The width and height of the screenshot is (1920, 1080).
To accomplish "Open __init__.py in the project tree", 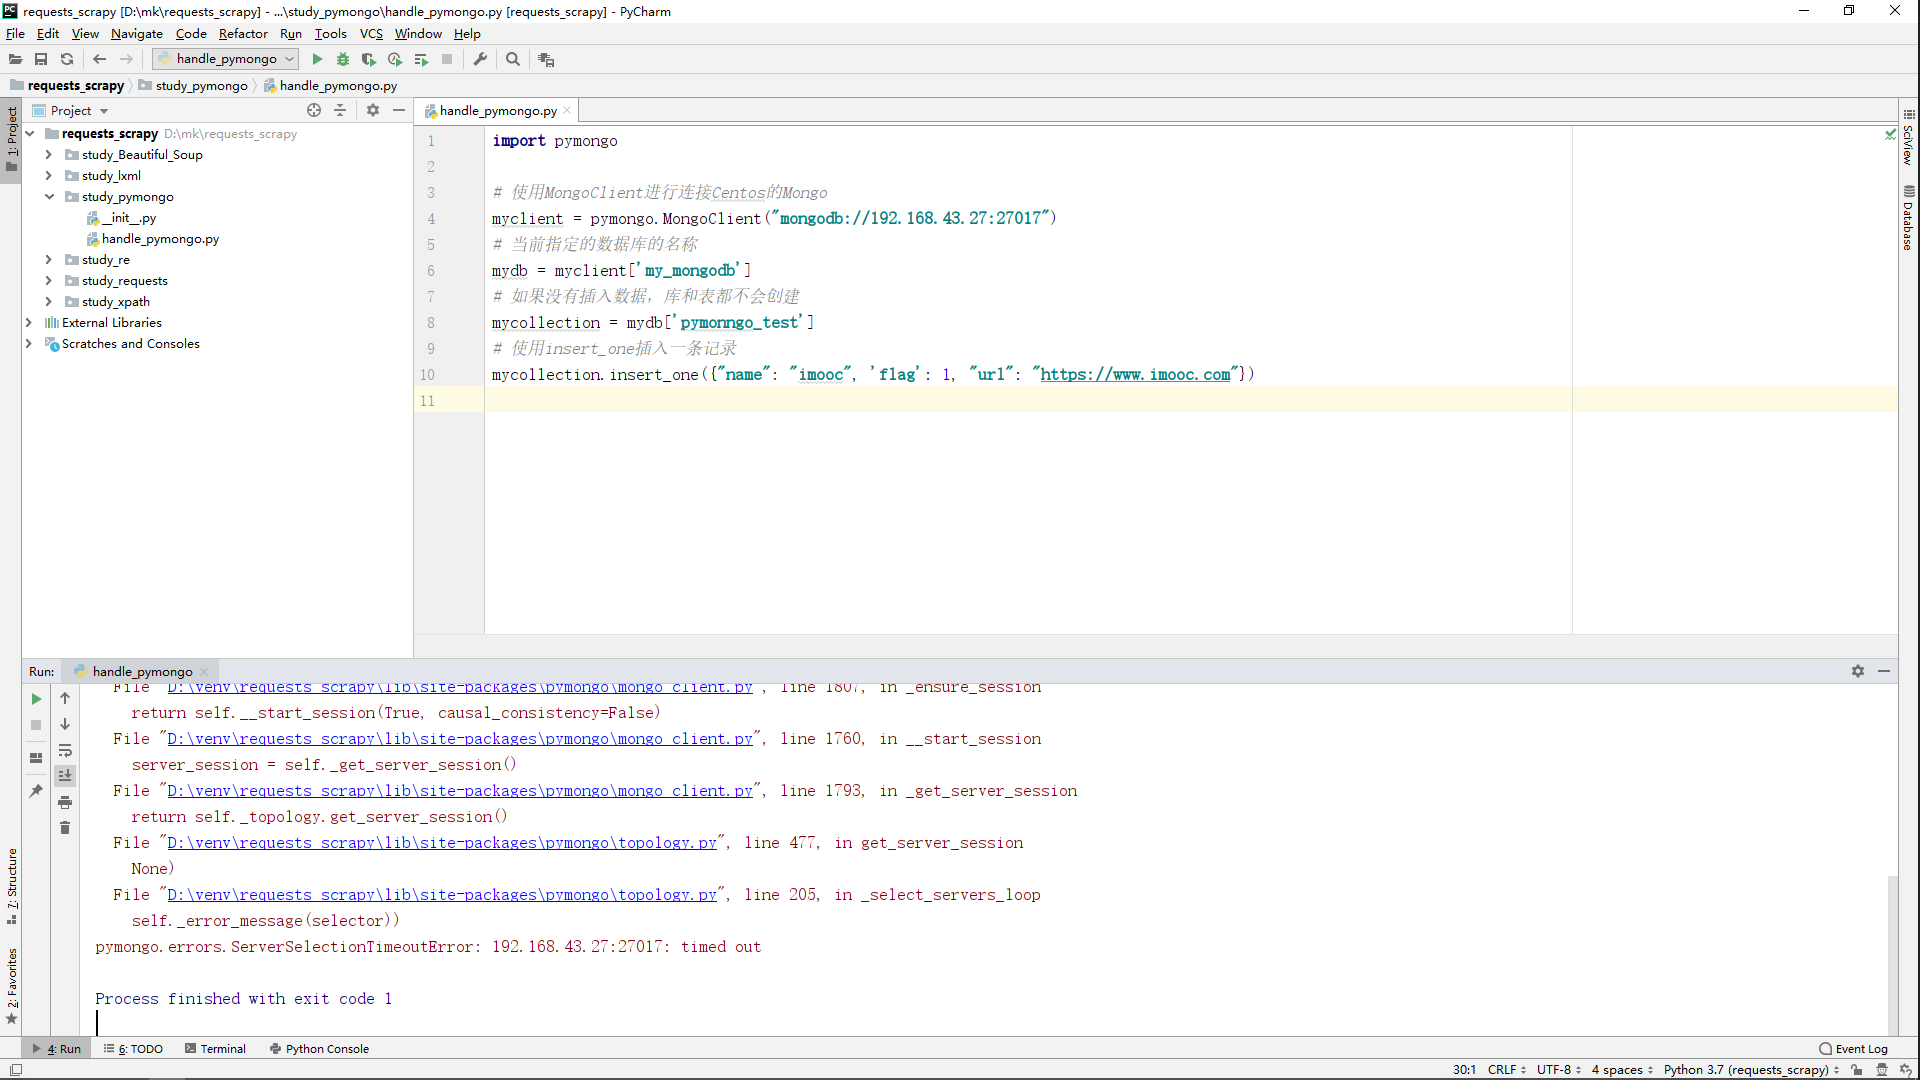I will (x=128, y=218).
